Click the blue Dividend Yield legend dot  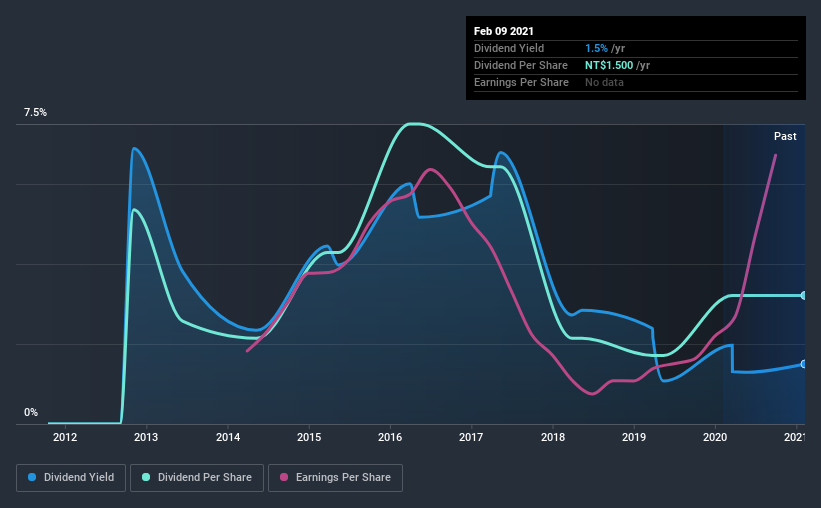(x=32, y=477)
